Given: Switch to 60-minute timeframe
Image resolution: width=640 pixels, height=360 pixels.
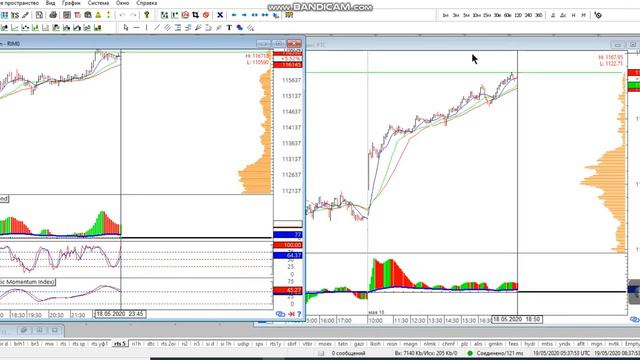Looking at the screenshot, I should [x=507, y=15].
